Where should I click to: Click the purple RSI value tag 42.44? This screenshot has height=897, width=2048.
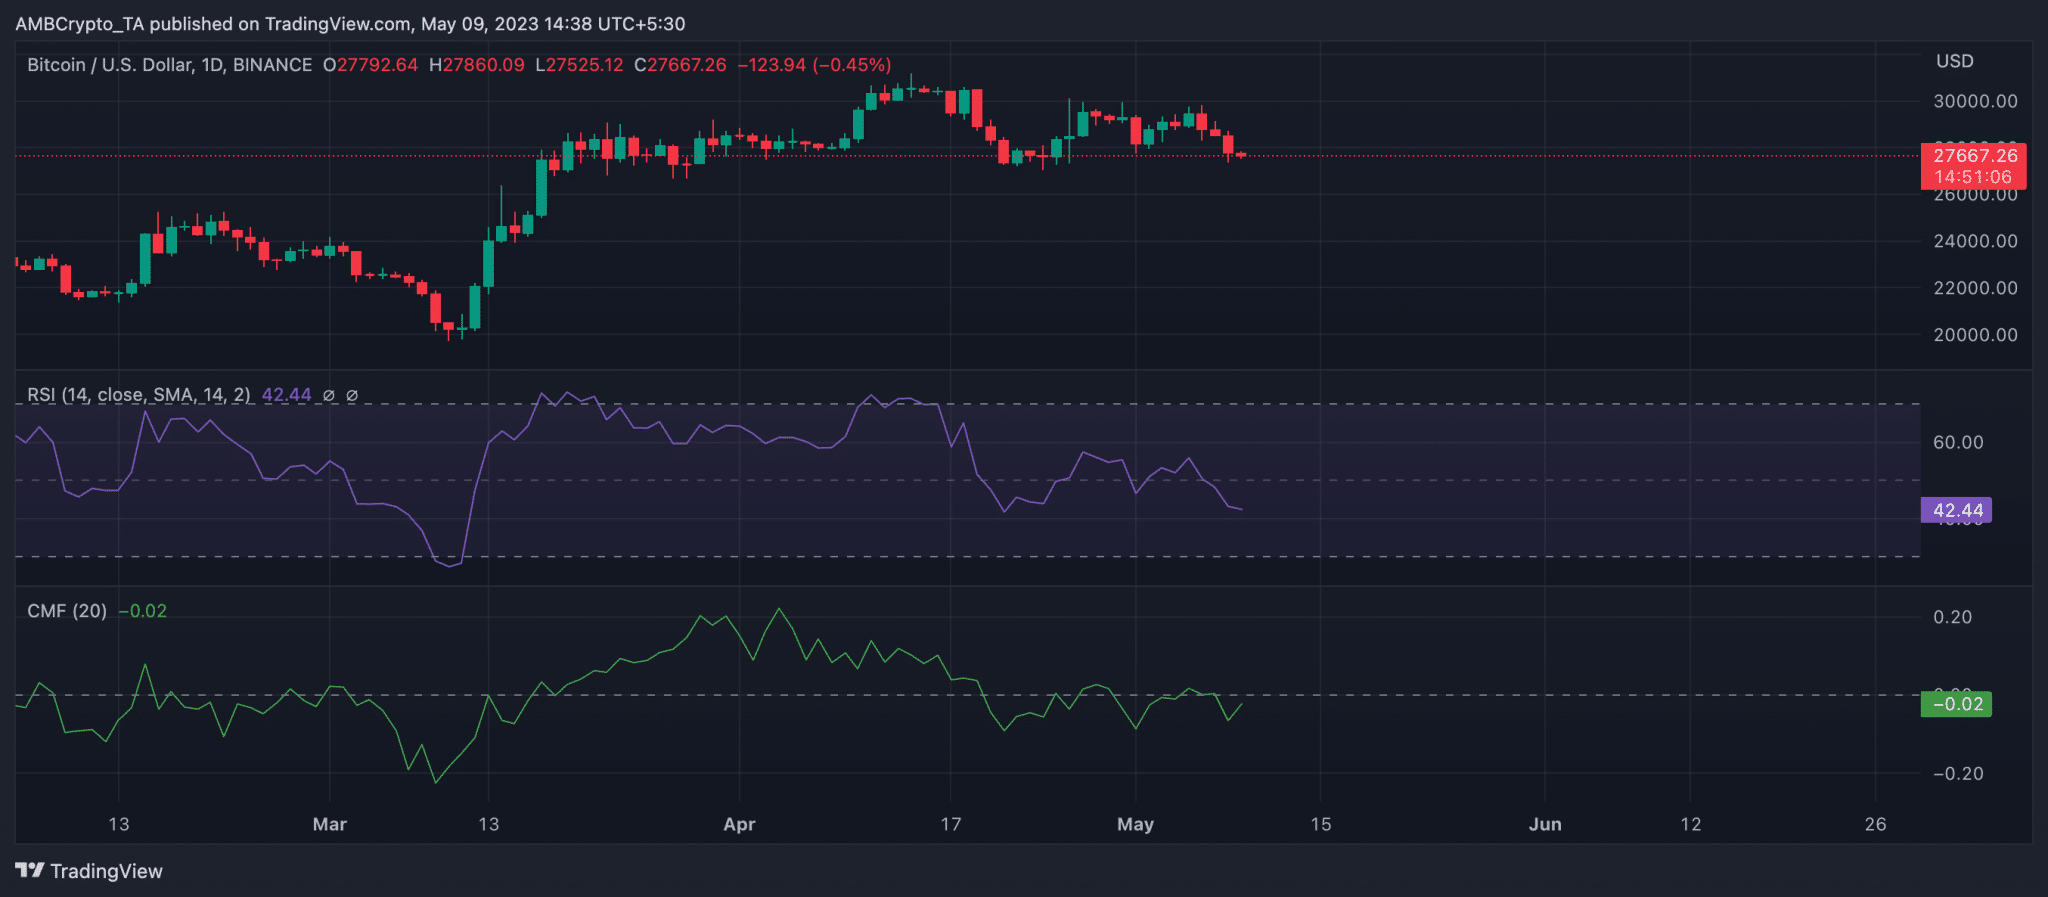(x=1956, y=511)
